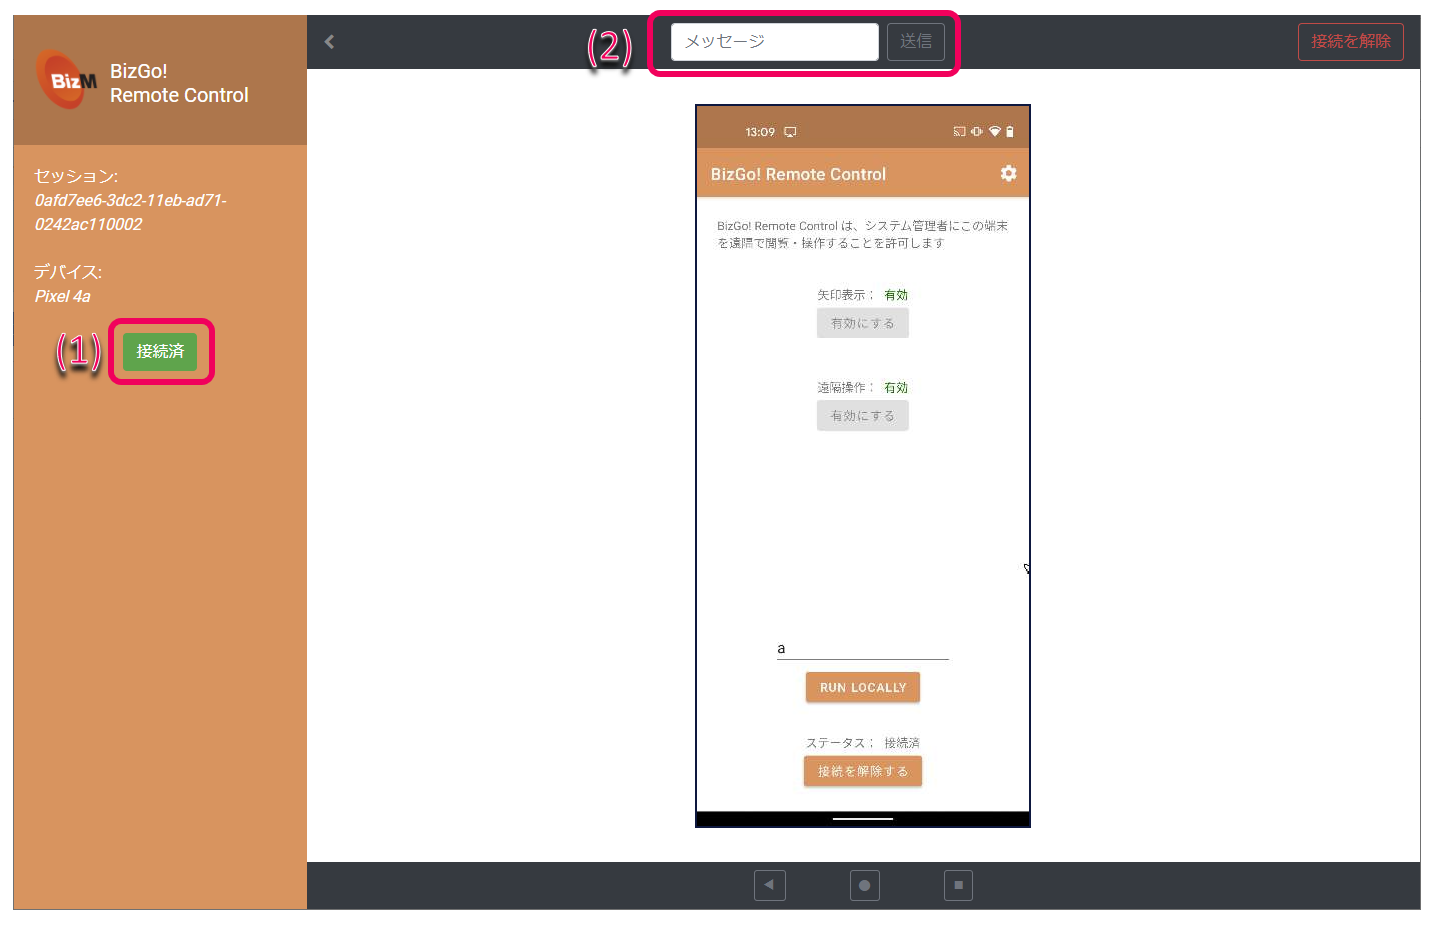
Task: Click the back chevron in top bar
Action: point(329,42)
